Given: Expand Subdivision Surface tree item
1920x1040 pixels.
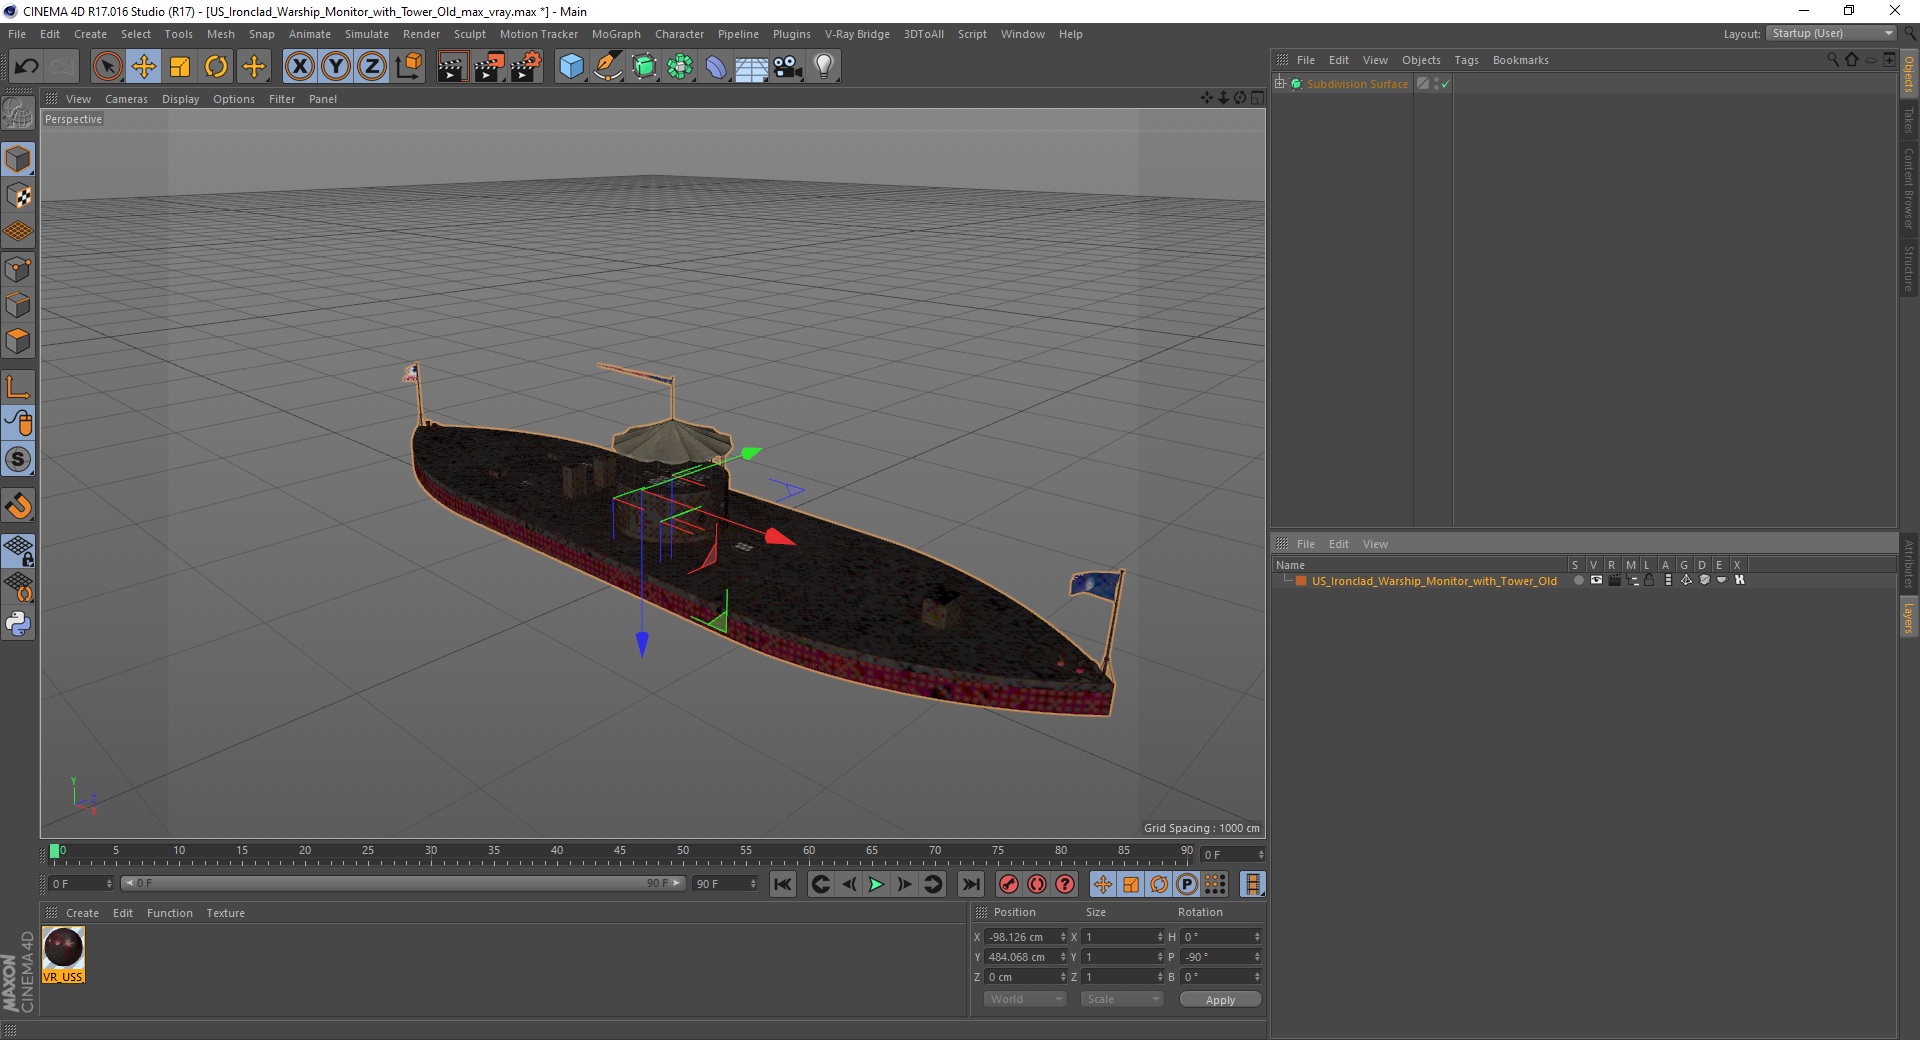Looking at the screenshot, I should coord(1279,84).
